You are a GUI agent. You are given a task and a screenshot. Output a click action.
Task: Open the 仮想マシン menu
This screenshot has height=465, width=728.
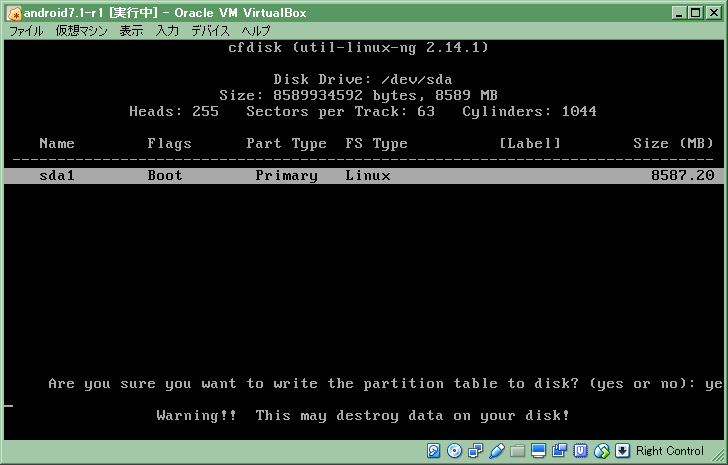[81, 31]
